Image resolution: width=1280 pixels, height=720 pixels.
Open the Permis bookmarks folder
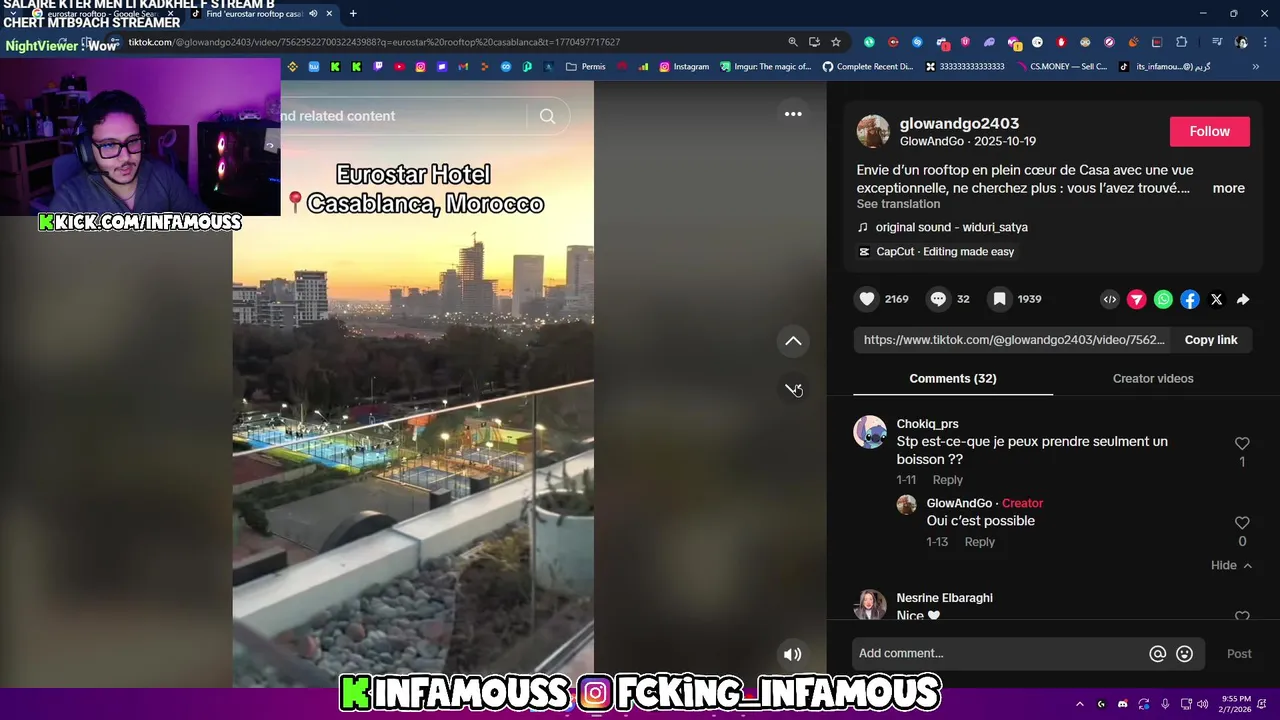[585, 67]
